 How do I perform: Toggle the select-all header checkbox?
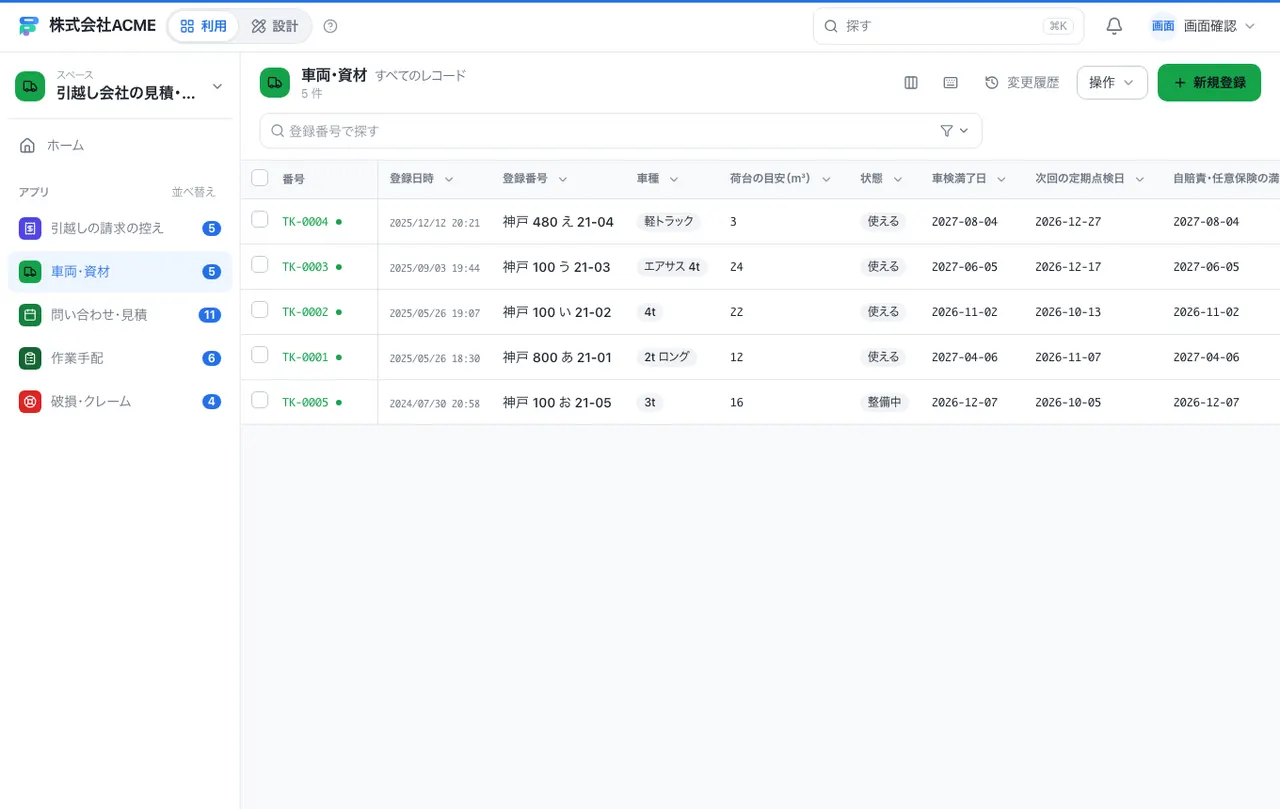pos(260,178)
